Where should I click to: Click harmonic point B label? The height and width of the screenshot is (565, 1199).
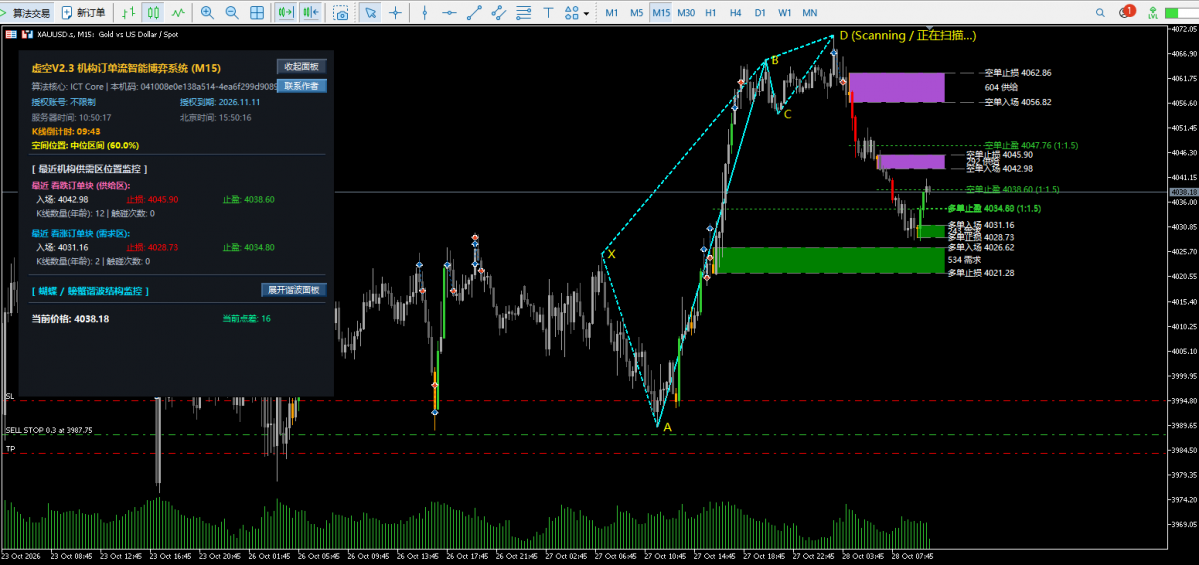[x=775, y=60]
